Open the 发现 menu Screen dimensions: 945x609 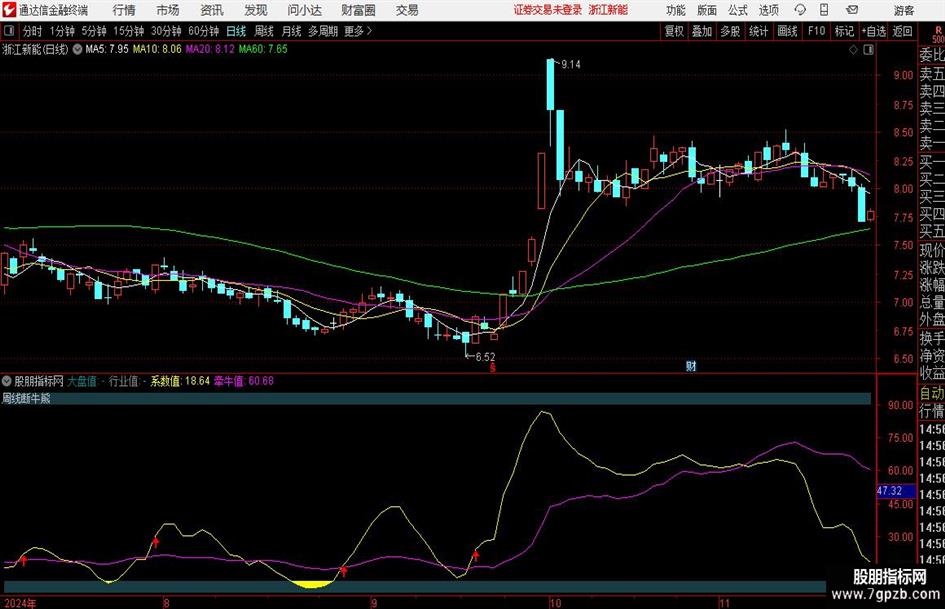(x=256, y=10)
